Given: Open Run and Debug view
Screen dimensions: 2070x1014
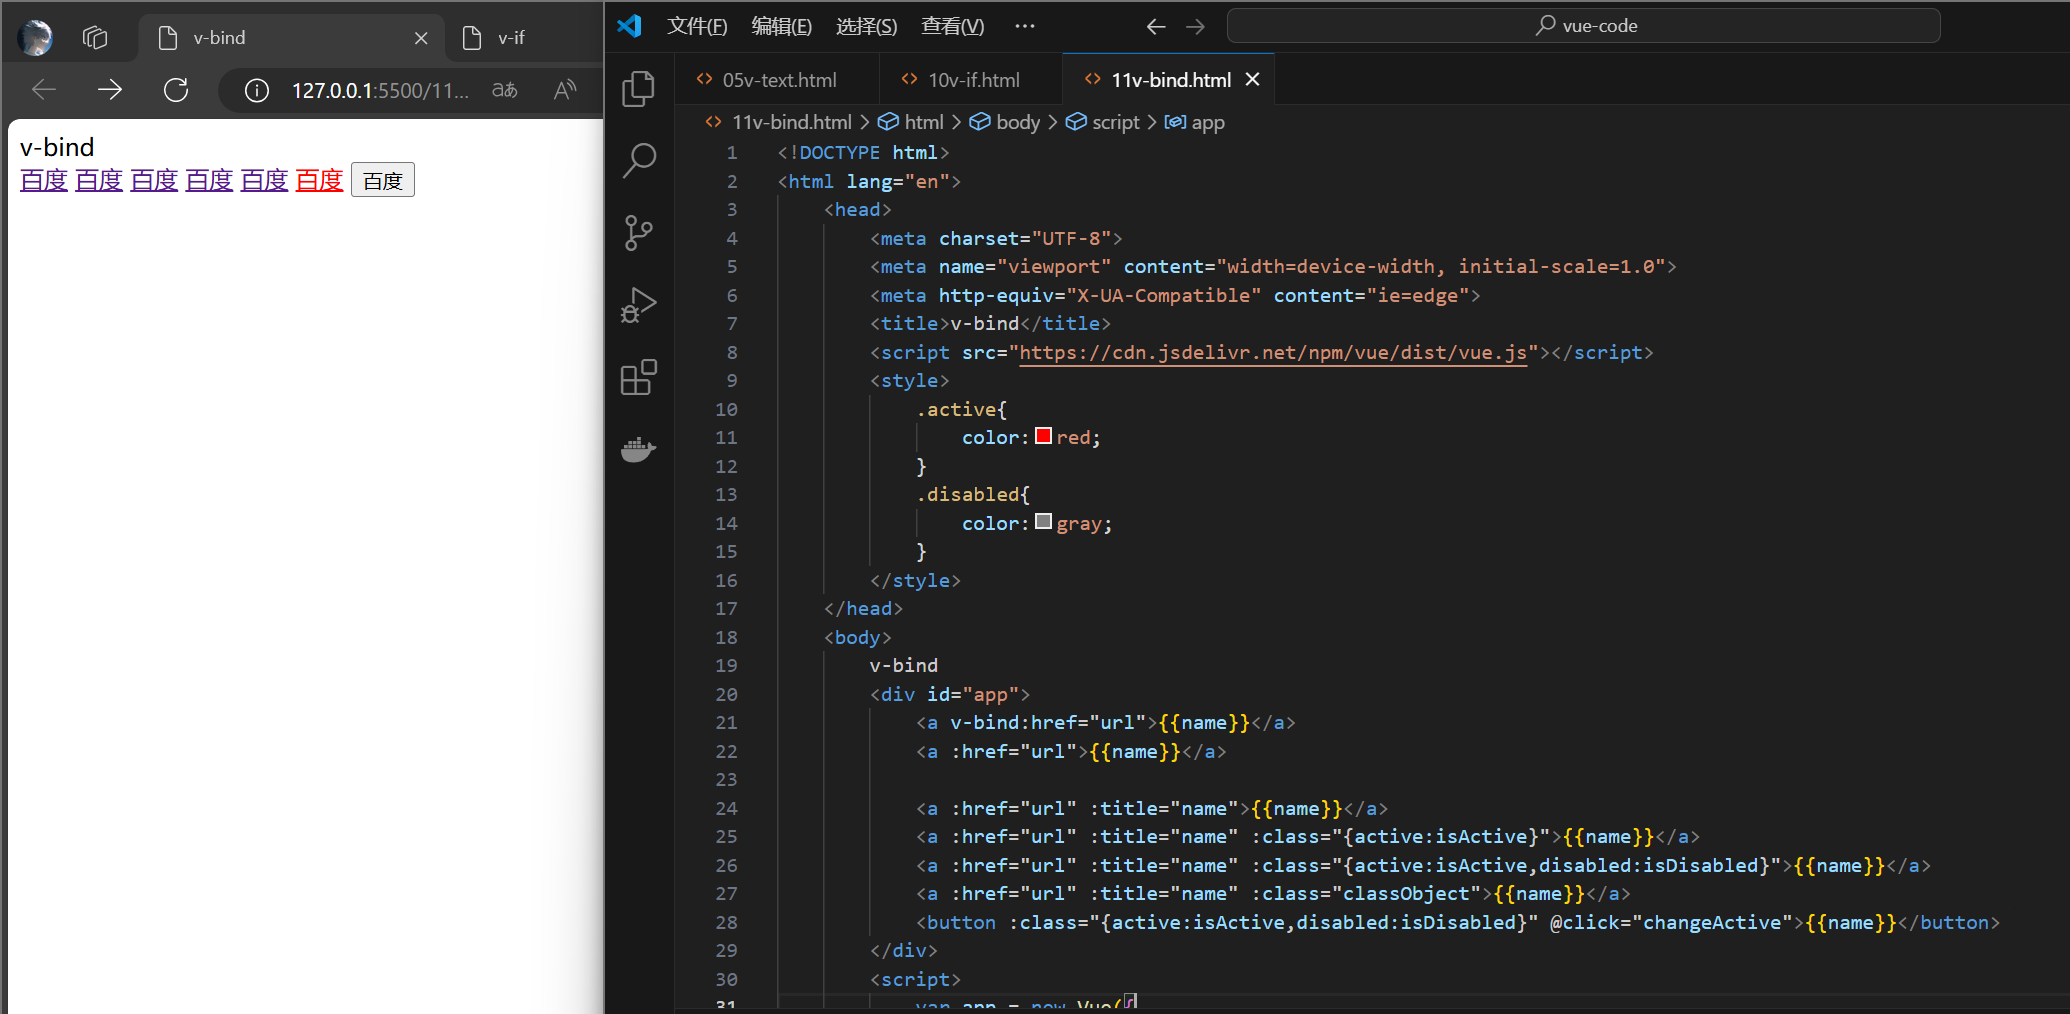Looking at the screenshot, I should (x=639, y=305).
